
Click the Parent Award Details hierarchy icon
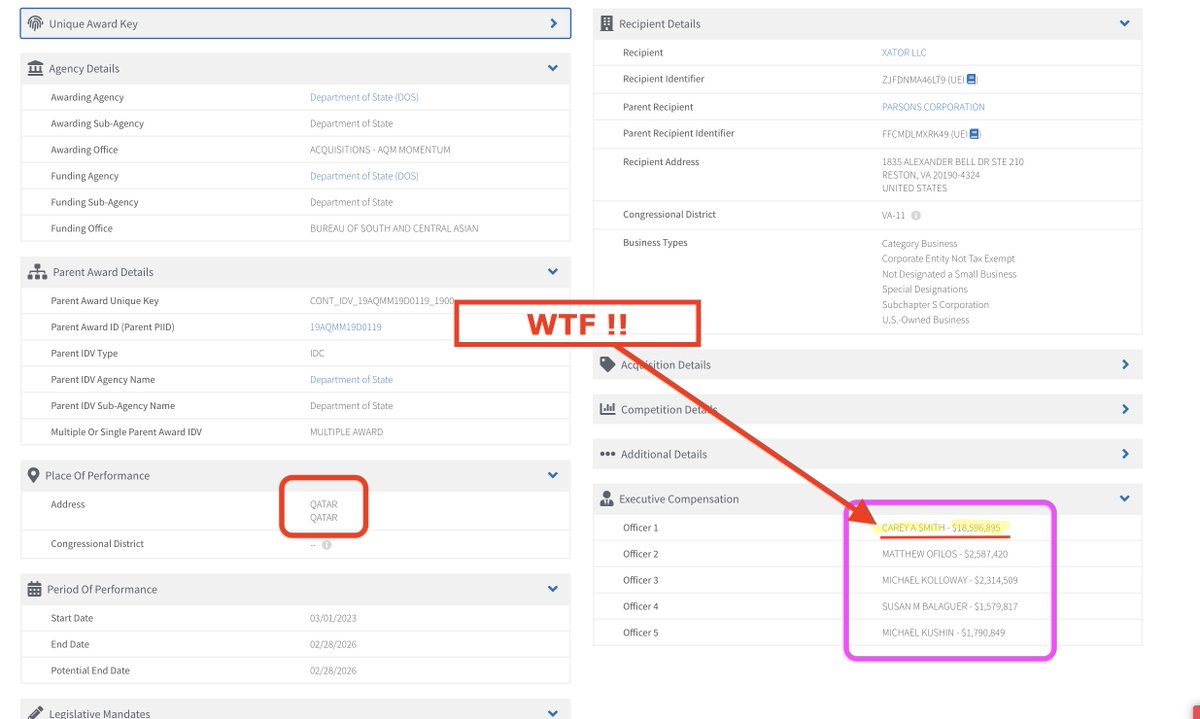(x=38, y=271)
